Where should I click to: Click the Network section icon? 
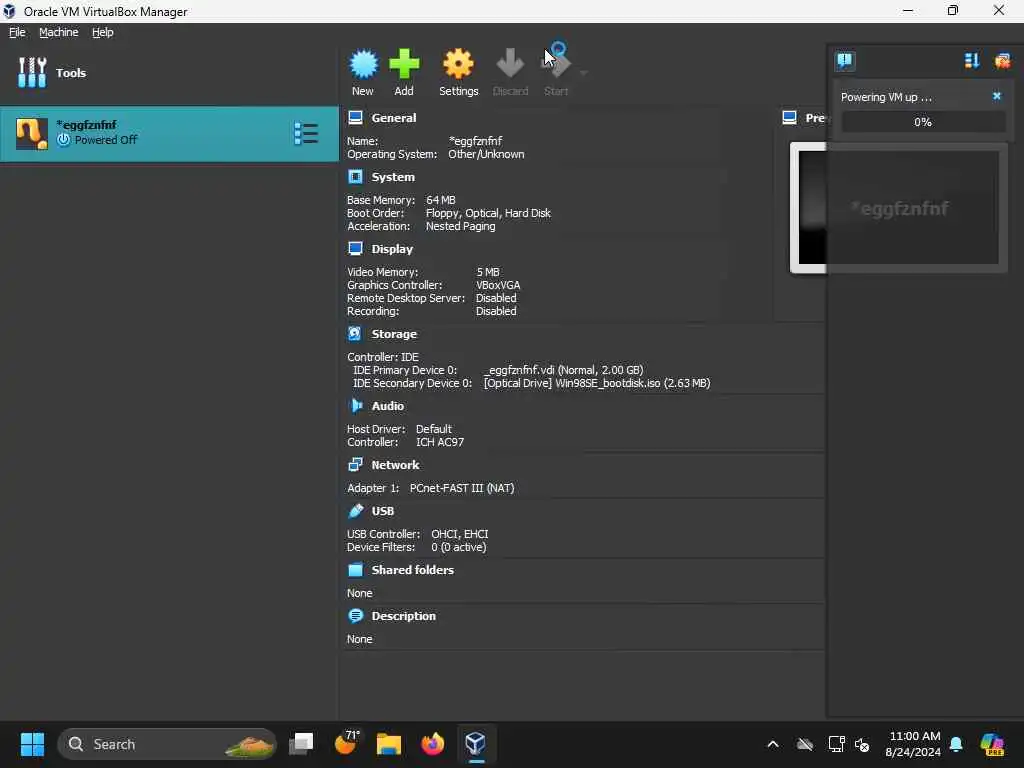coord(355,464)
